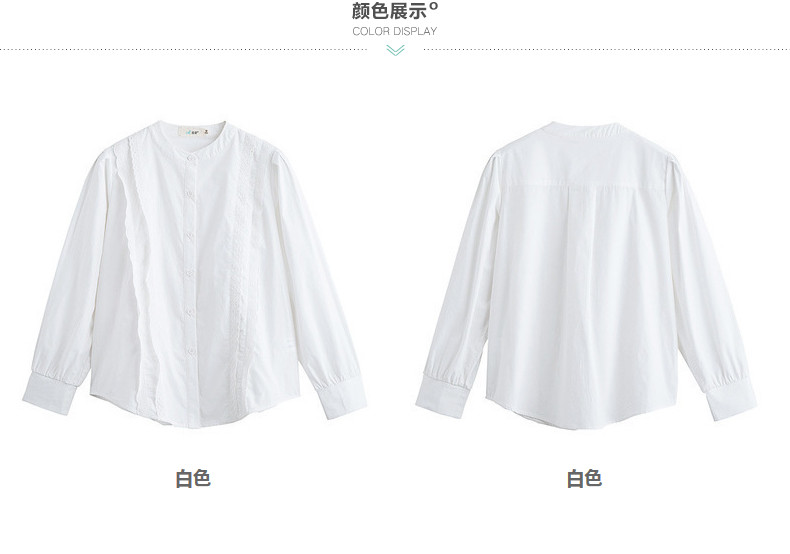Click the bottom button on the front placket
790x554 pixels.
pos(191,350)
